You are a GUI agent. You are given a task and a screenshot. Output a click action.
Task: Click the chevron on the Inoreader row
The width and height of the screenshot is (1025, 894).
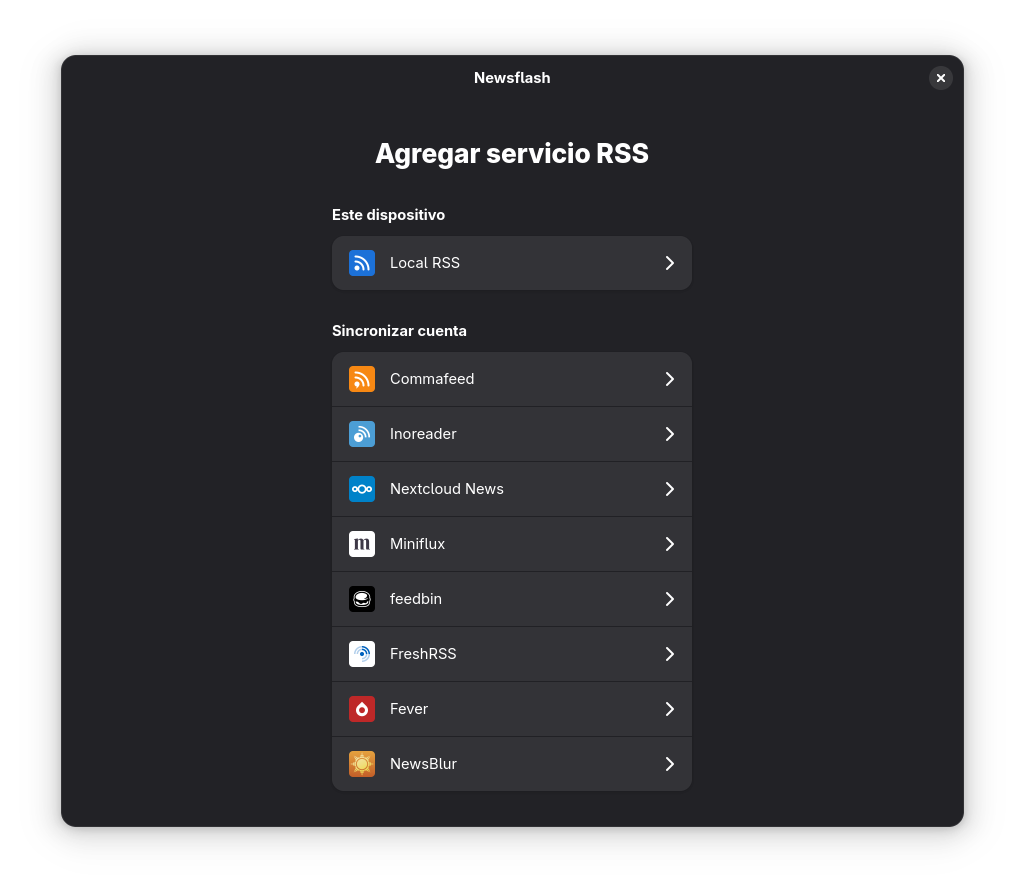pyautogui.click(x=669, y=434)
